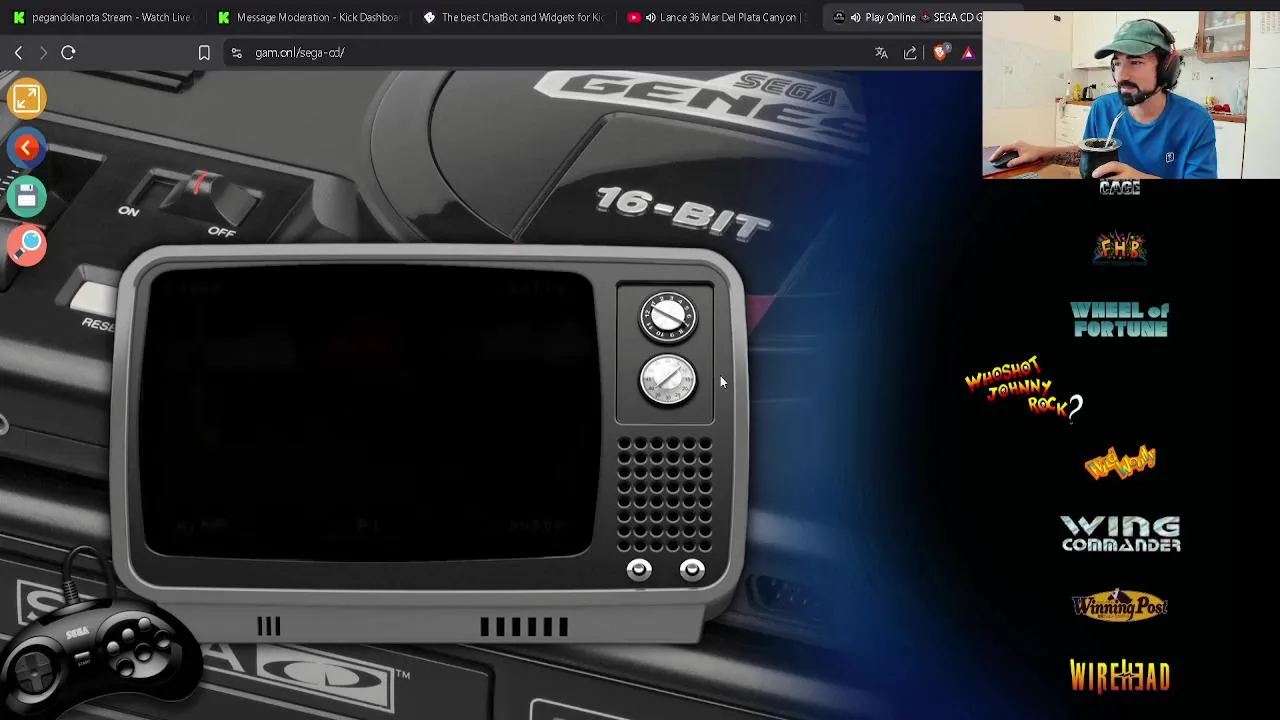Image resolution: width=1280 pixels, height=720 pixels.
Task: Click the translate page icon
Action: click(x=881, y=53)
